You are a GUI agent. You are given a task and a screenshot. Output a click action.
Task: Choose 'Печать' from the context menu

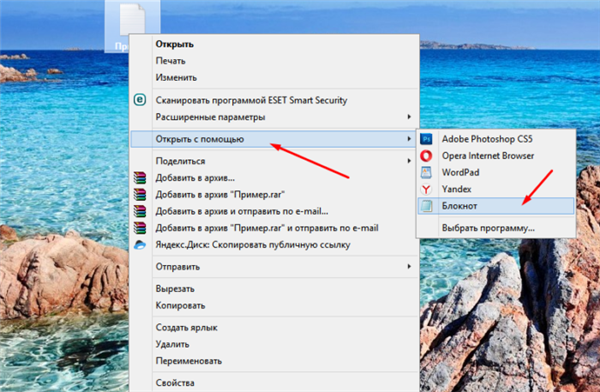click(275, 61)
